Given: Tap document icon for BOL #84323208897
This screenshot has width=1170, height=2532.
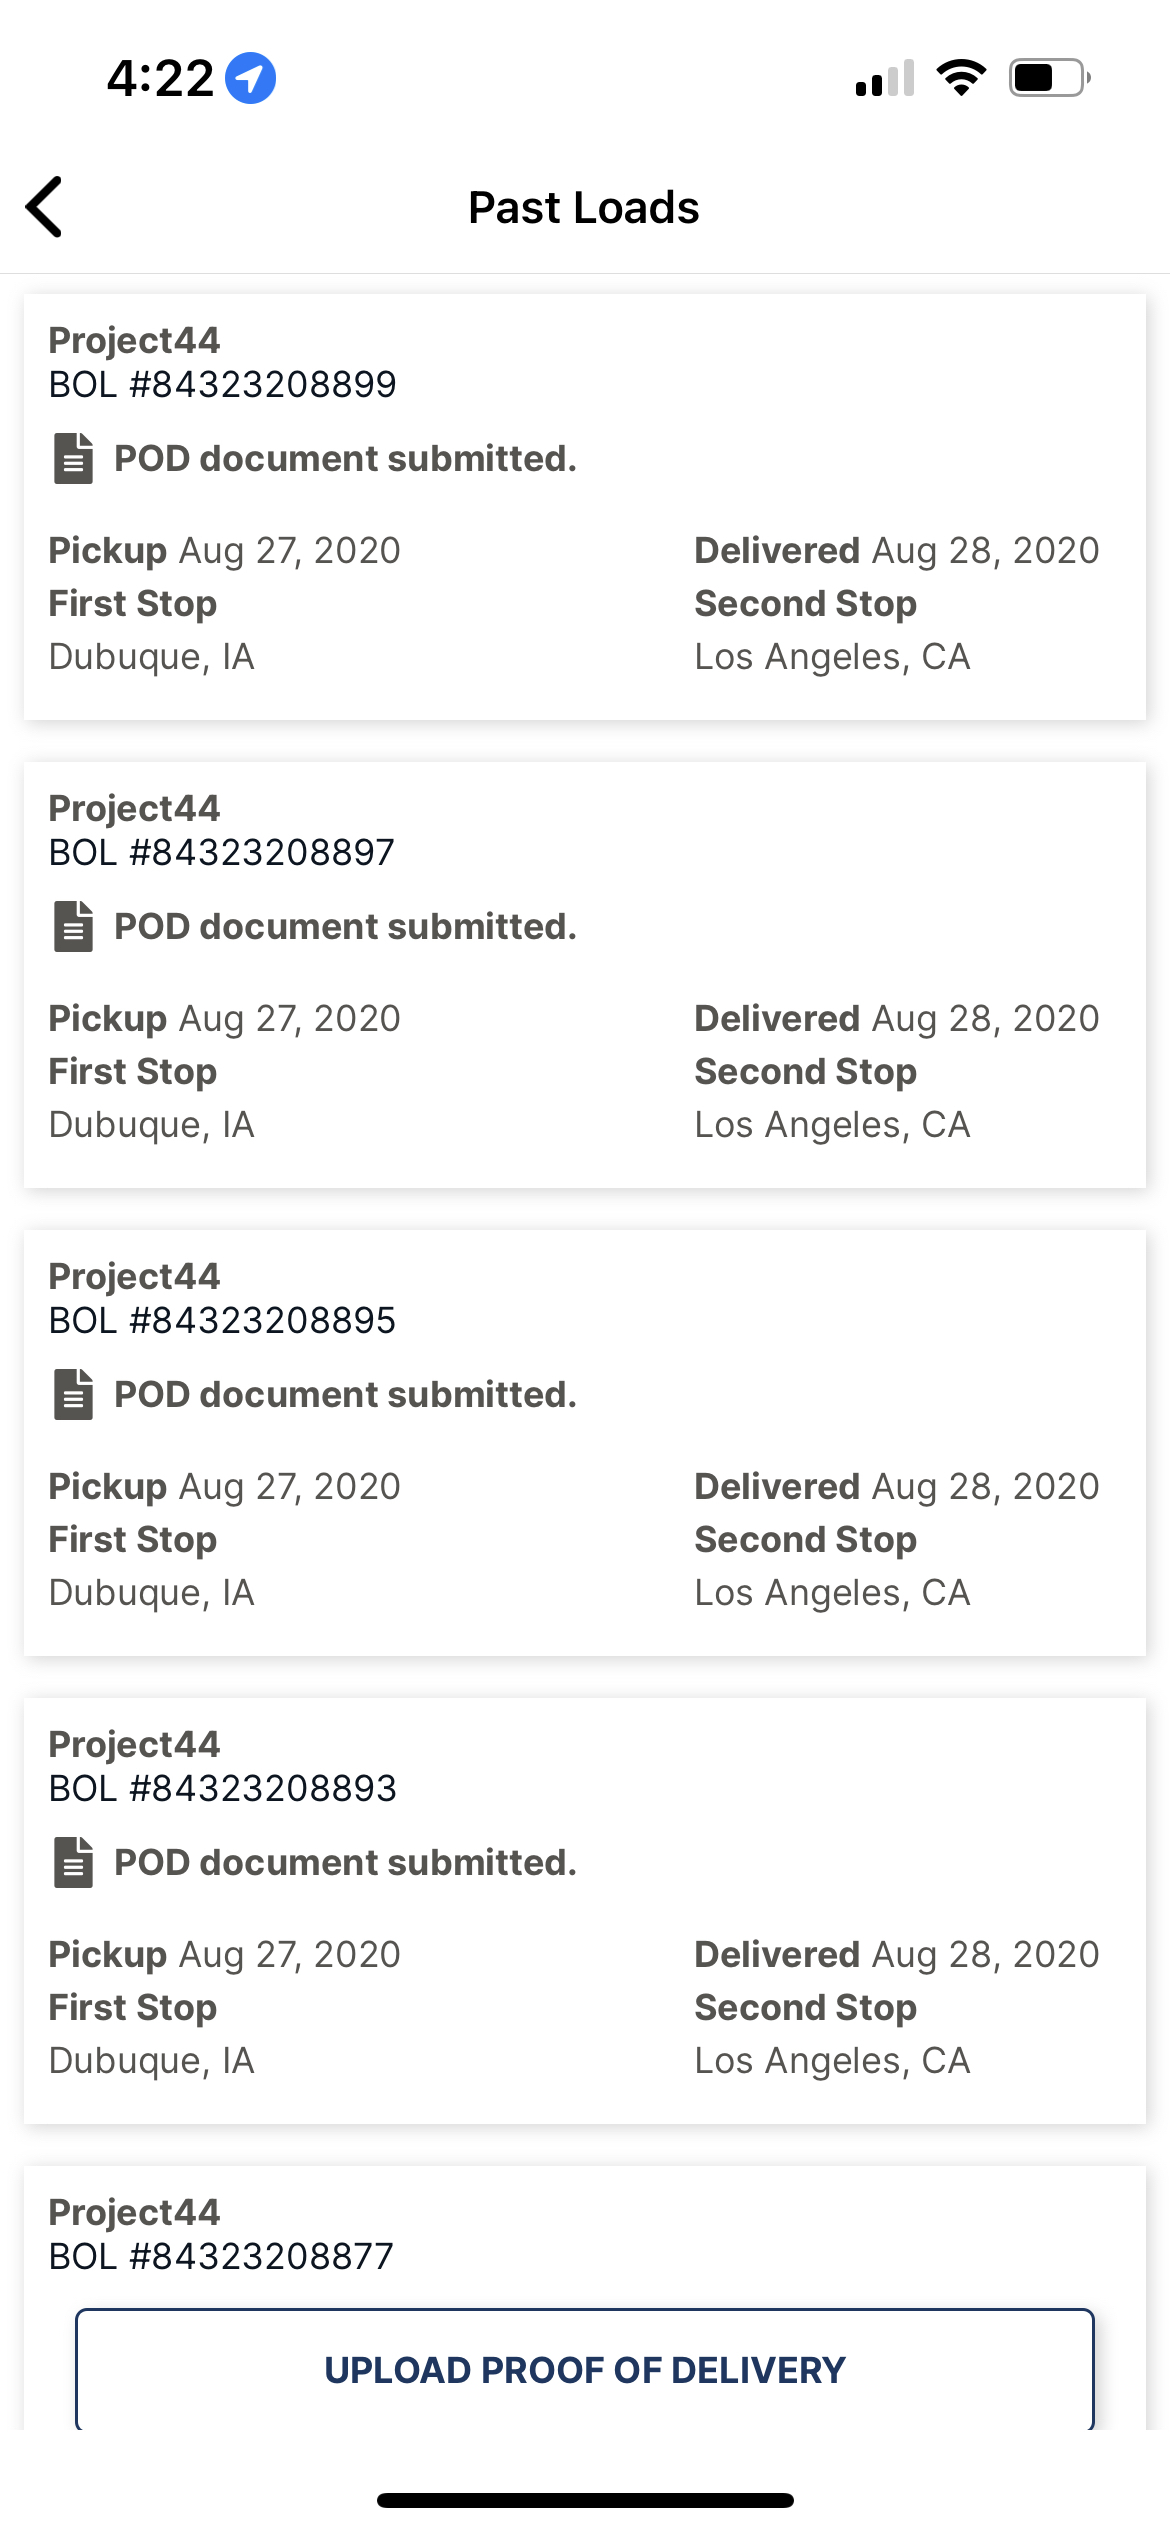Looking at the screenshot, I should [73, 927].
